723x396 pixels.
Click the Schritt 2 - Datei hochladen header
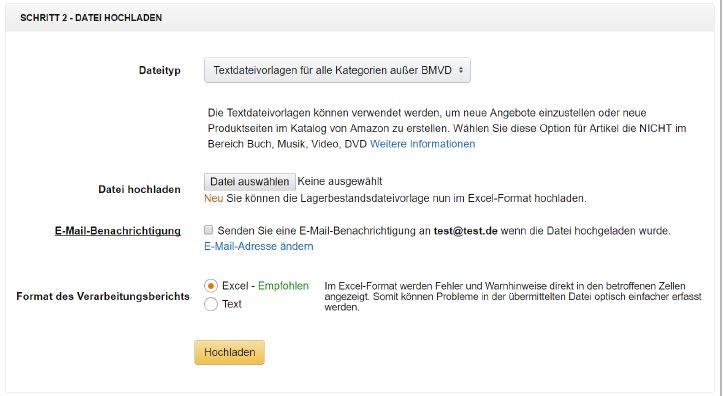[x=91, y=18]
